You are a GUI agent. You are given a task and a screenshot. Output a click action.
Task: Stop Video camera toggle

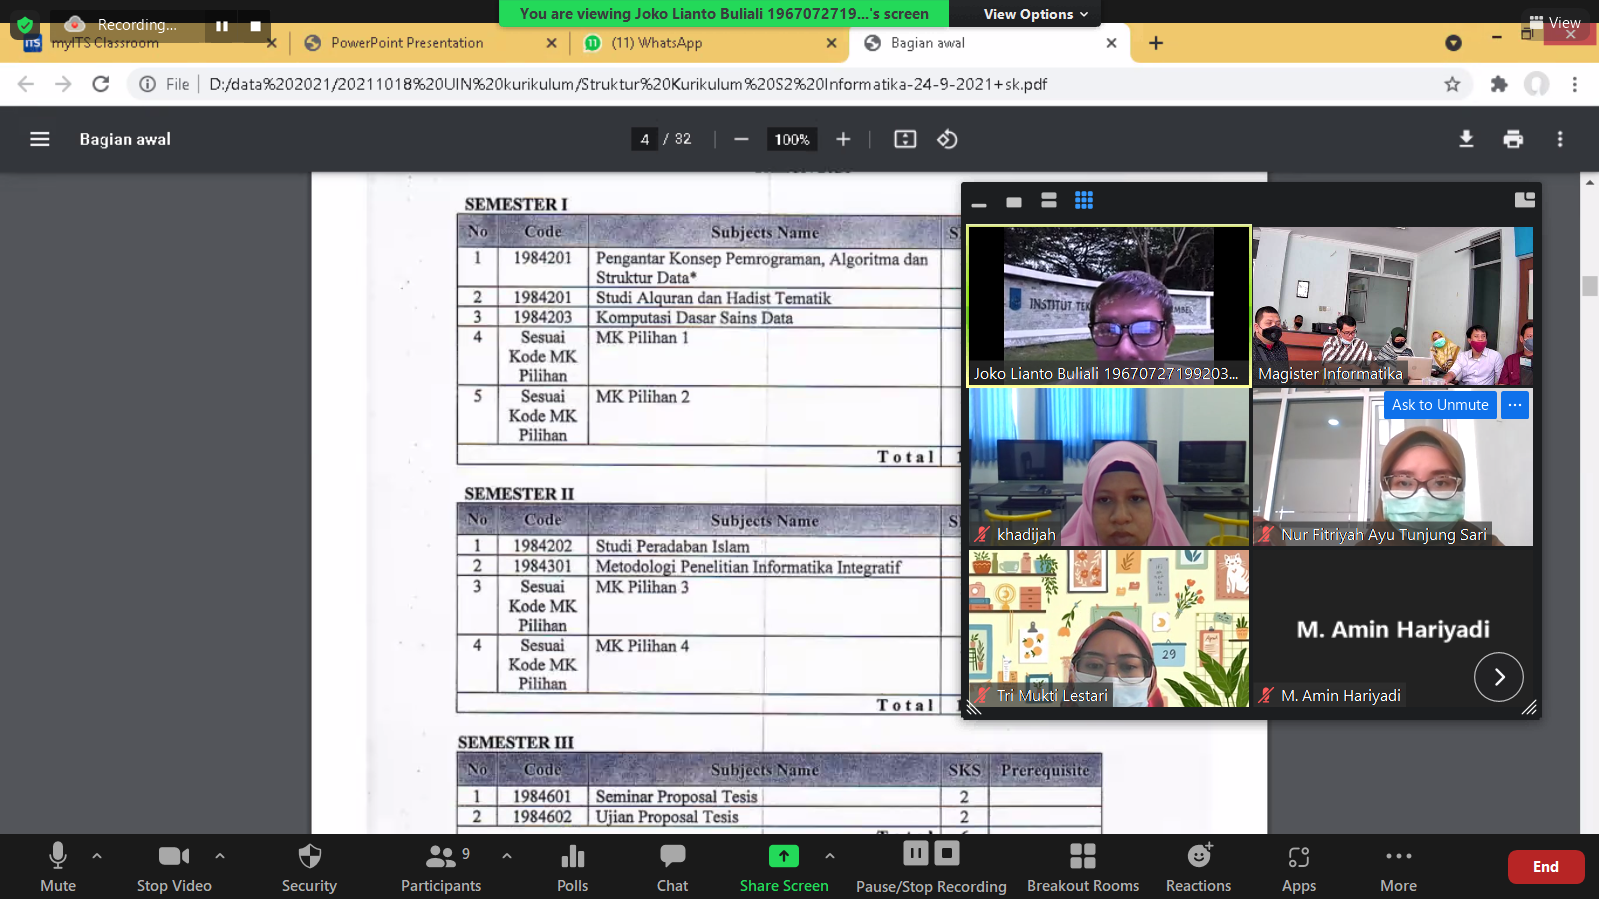coord(174,867)
